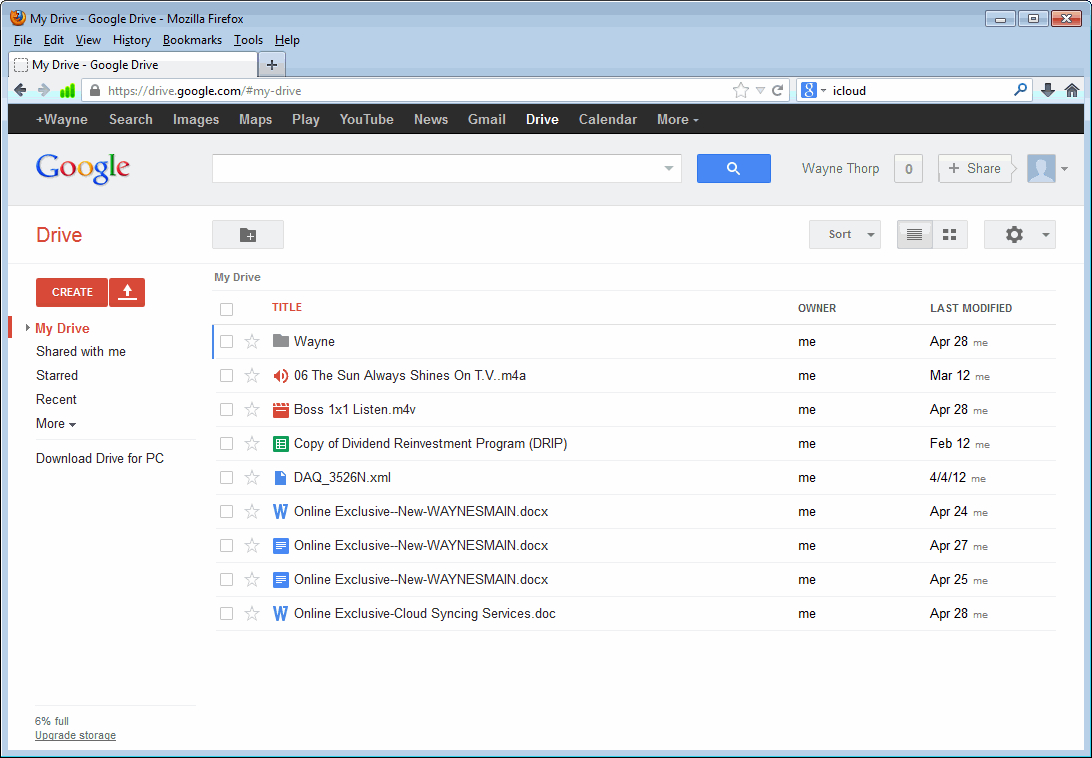
Task: Check the box for docx modified Apr 24
Action: 226,511
